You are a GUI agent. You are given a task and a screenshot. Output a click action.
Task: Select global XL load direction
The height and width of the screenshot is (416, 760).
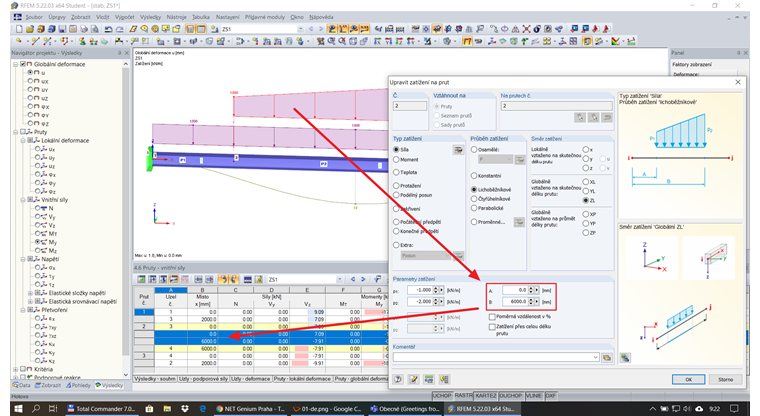click(586, 182)
